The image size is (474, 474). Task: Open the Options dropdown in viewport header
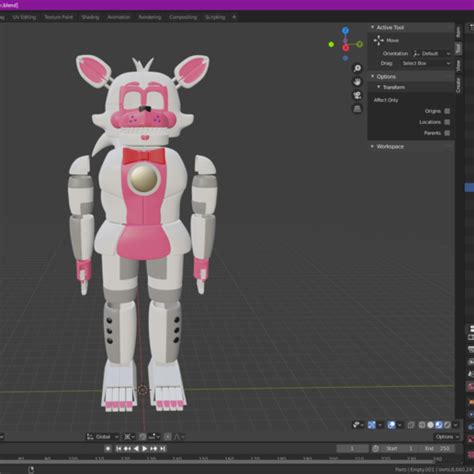[x=447, y=437]
